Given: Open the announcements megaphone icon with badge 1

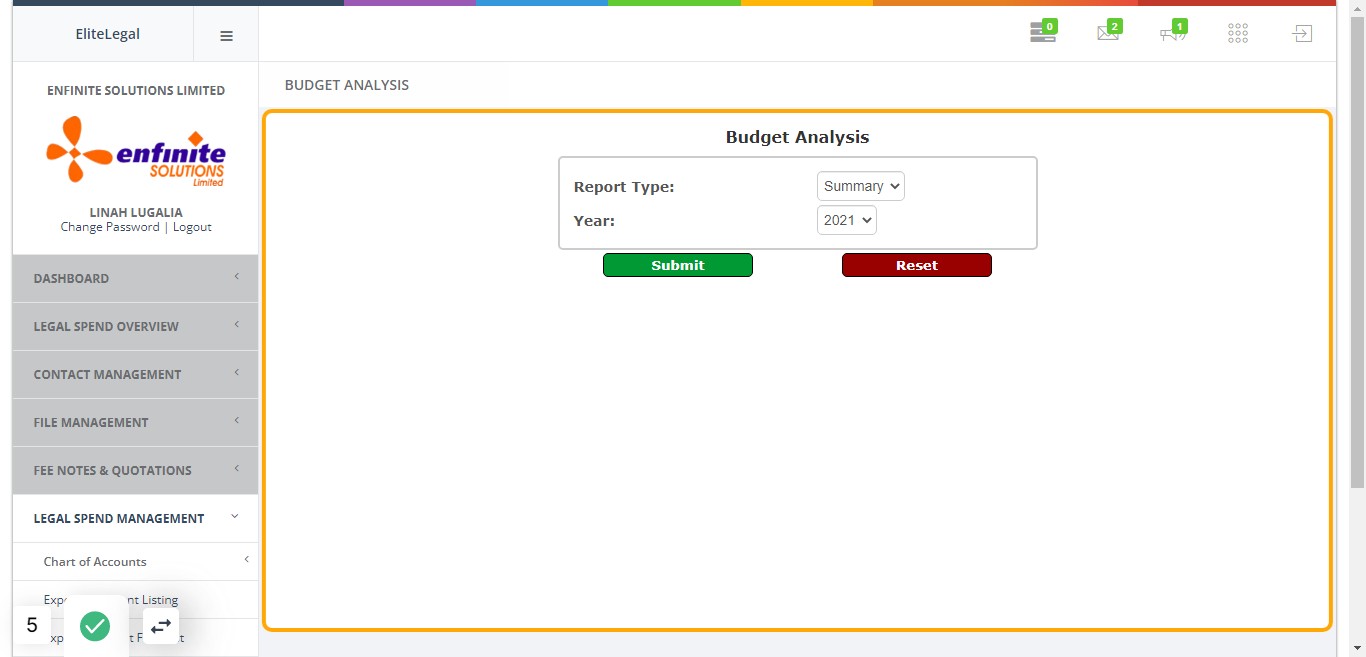Looking at the screenshot, I should 1173,33.
